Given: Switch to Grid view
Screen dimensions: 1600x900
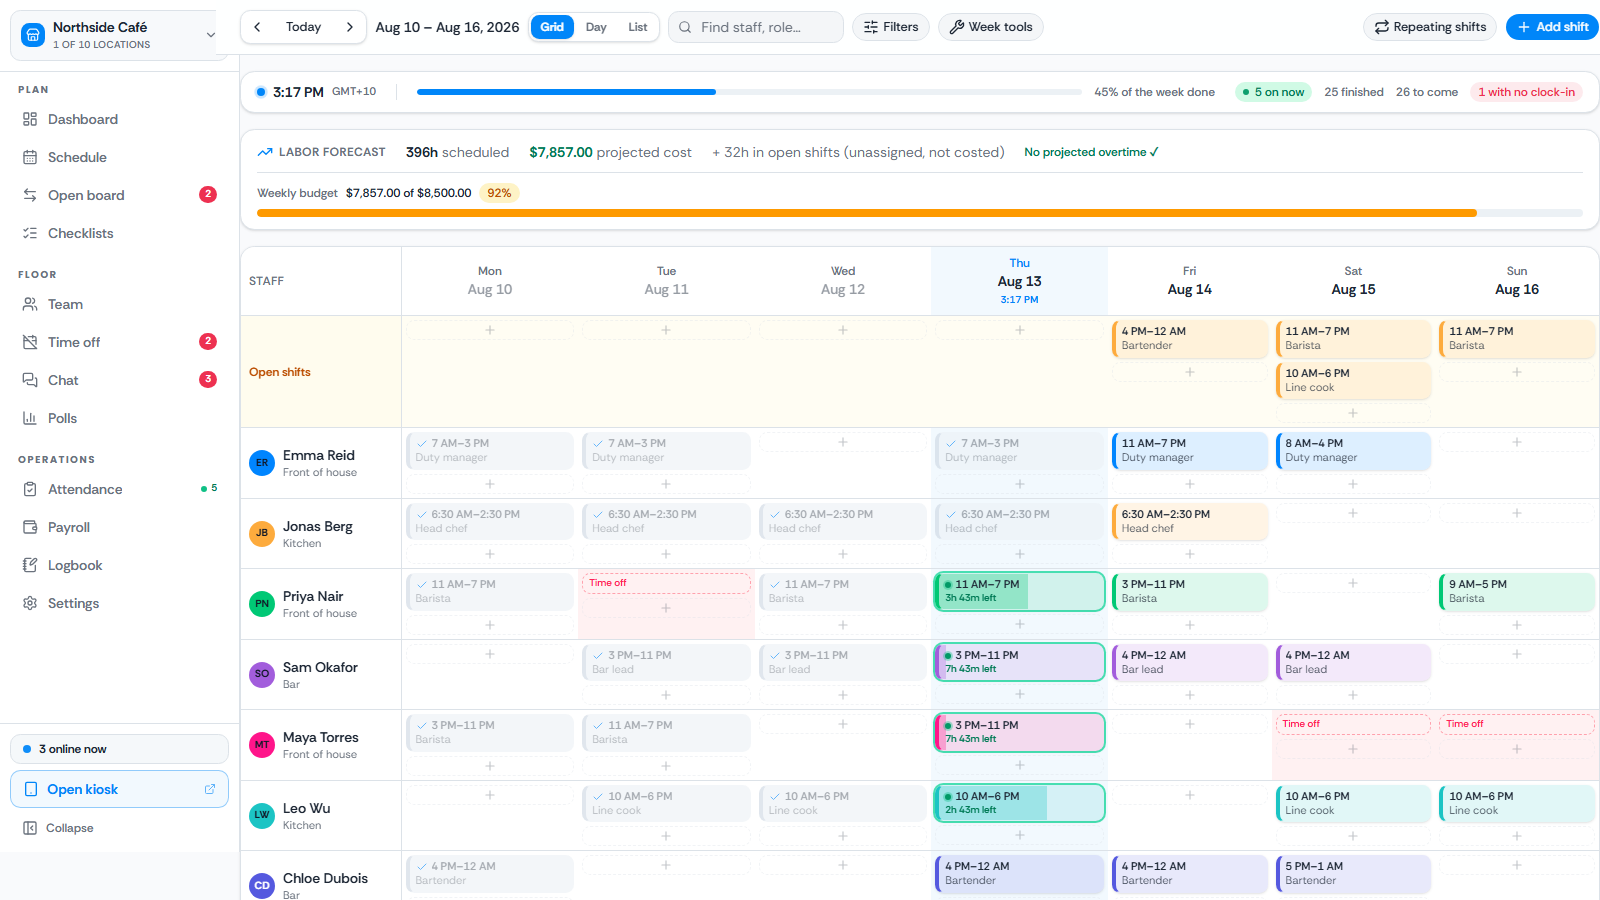Looking at the screenshot, I should (x=552, y=27).
